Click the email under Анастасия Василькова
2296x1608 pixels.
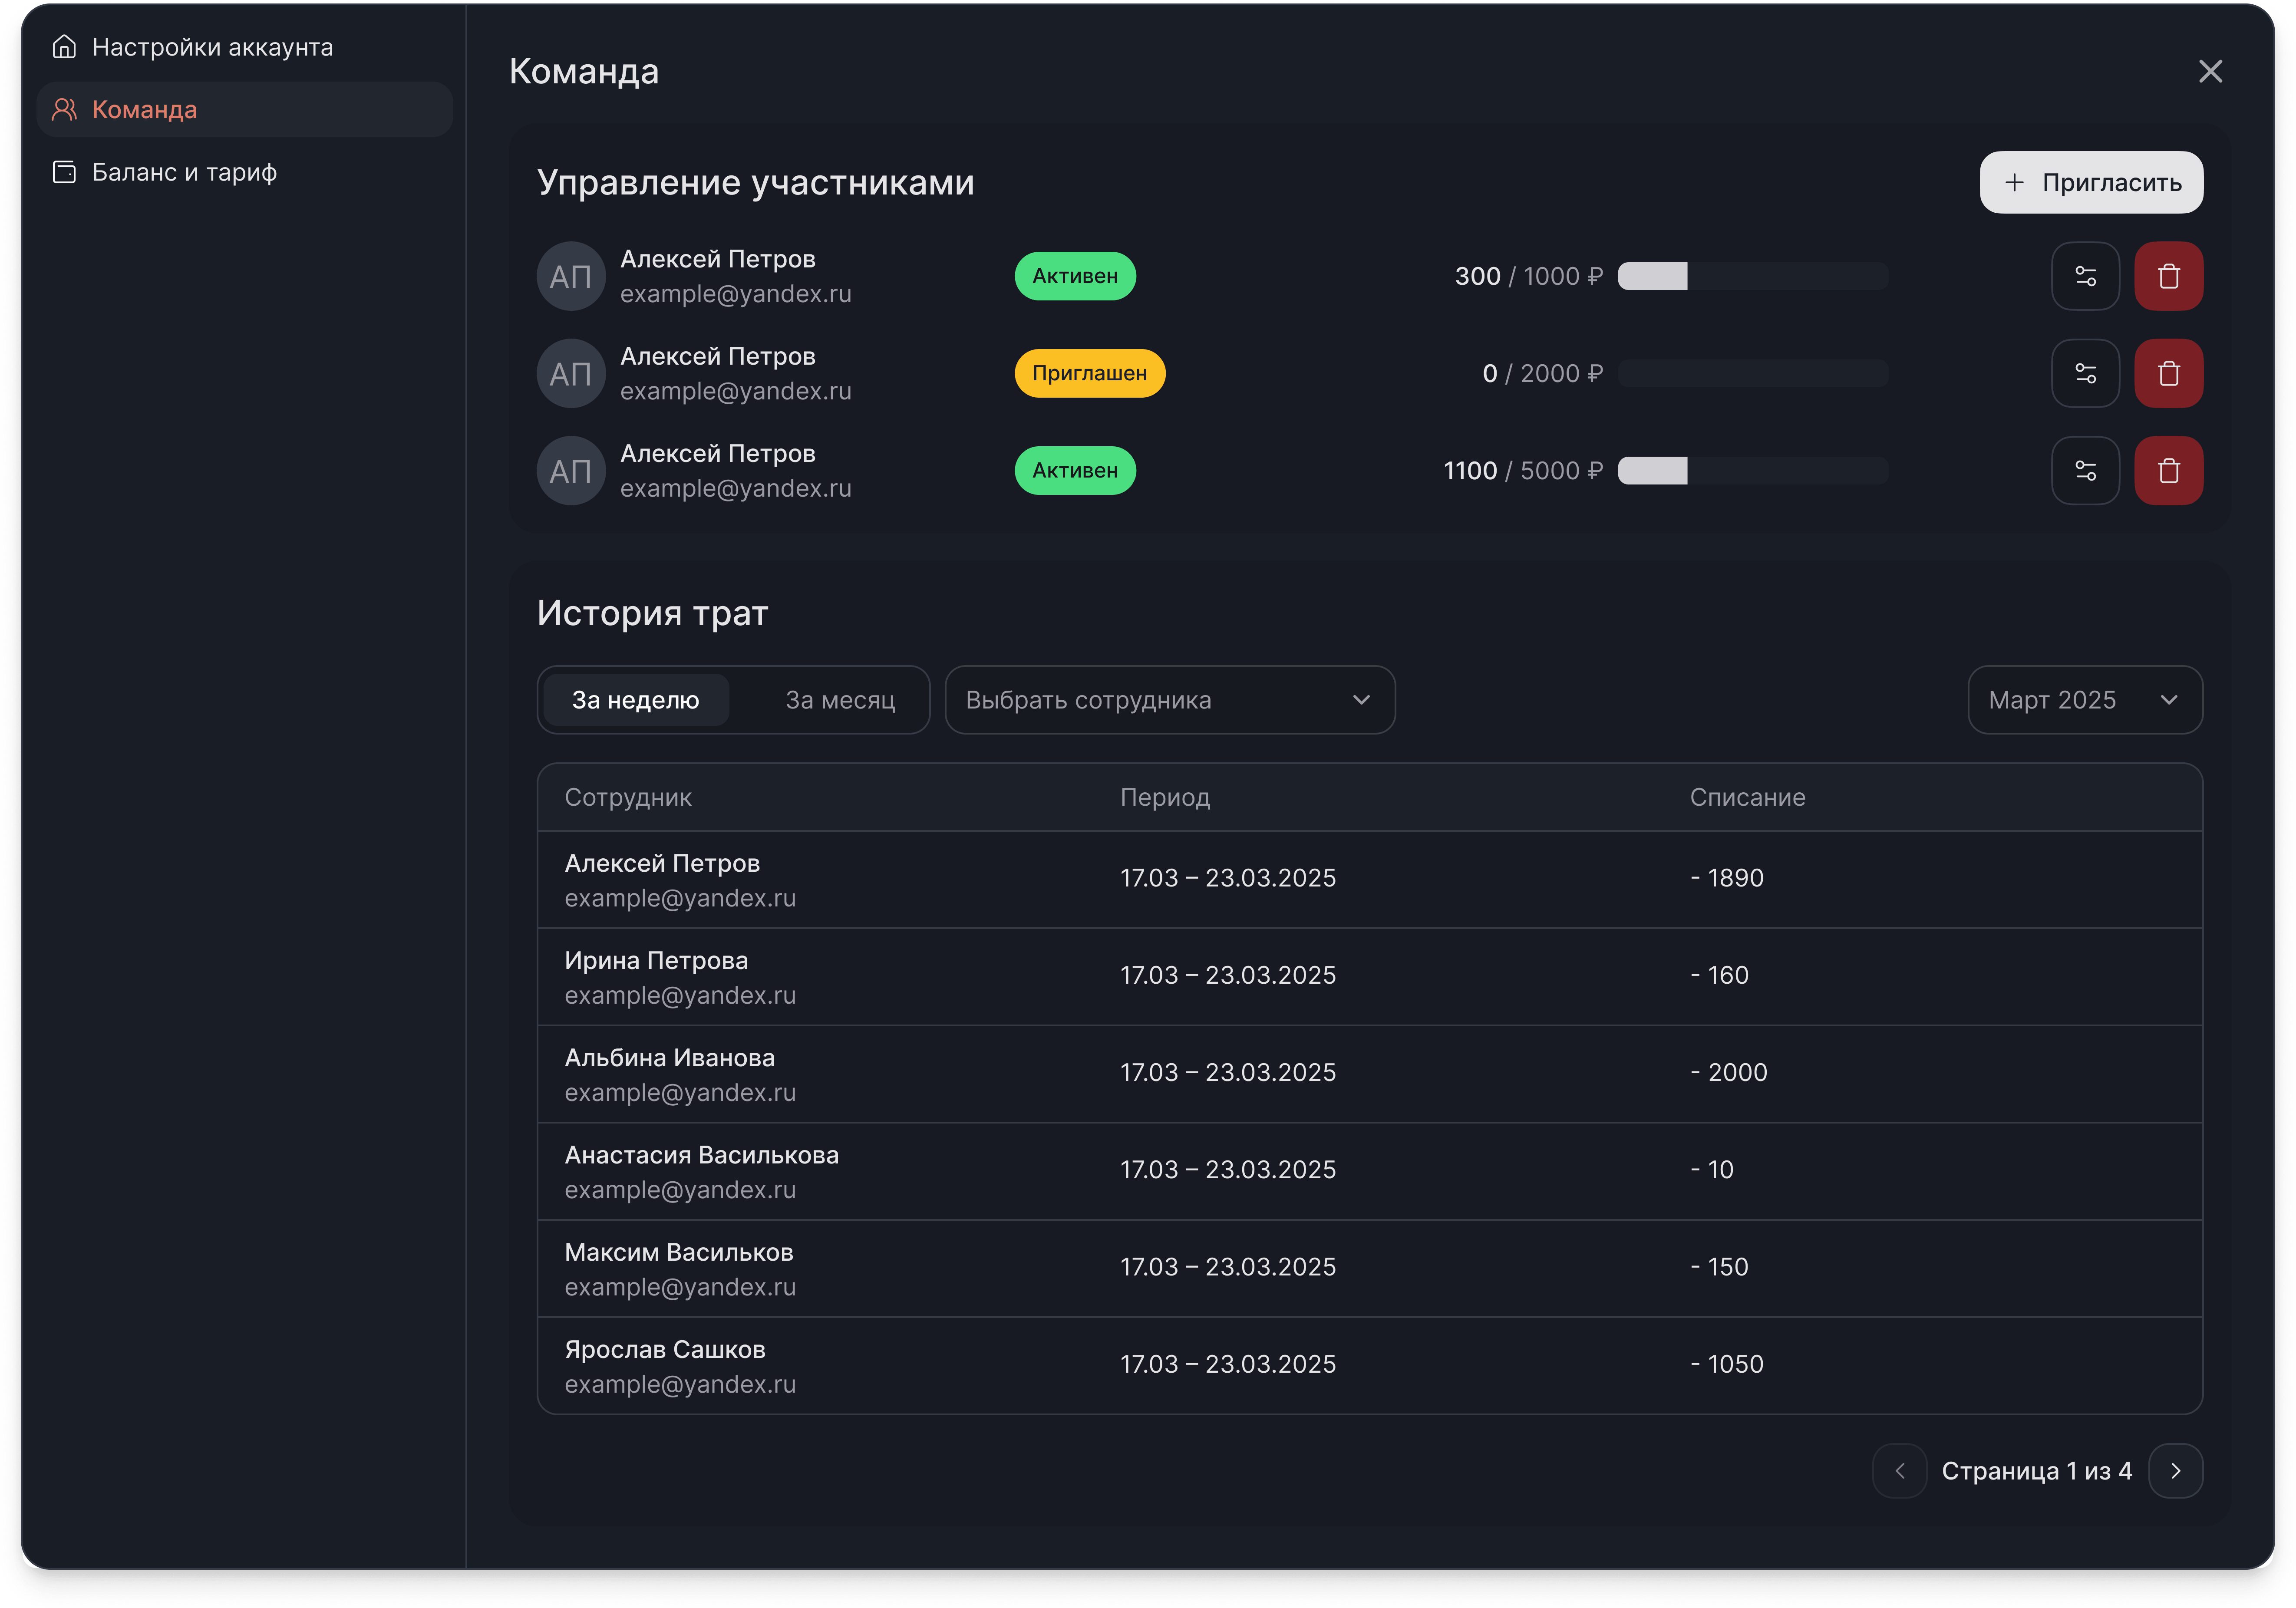point(680,1190)
